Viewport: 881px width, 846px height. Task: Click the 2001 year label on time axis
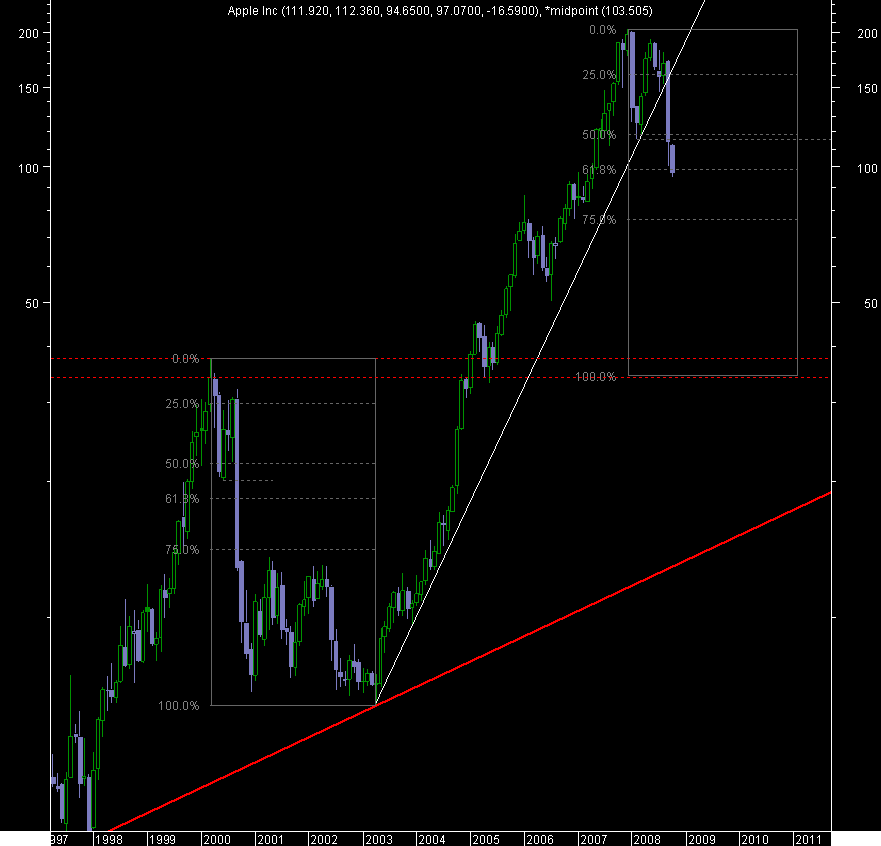point(270,839)
